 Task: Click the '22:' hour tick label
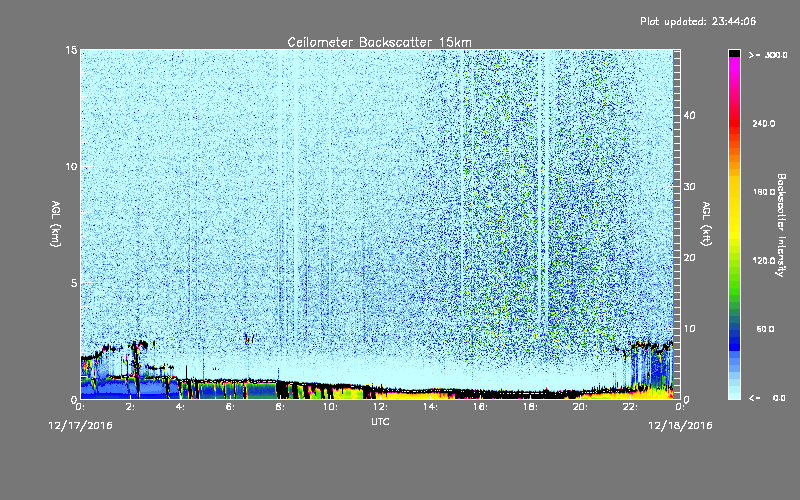pos(630,407)
